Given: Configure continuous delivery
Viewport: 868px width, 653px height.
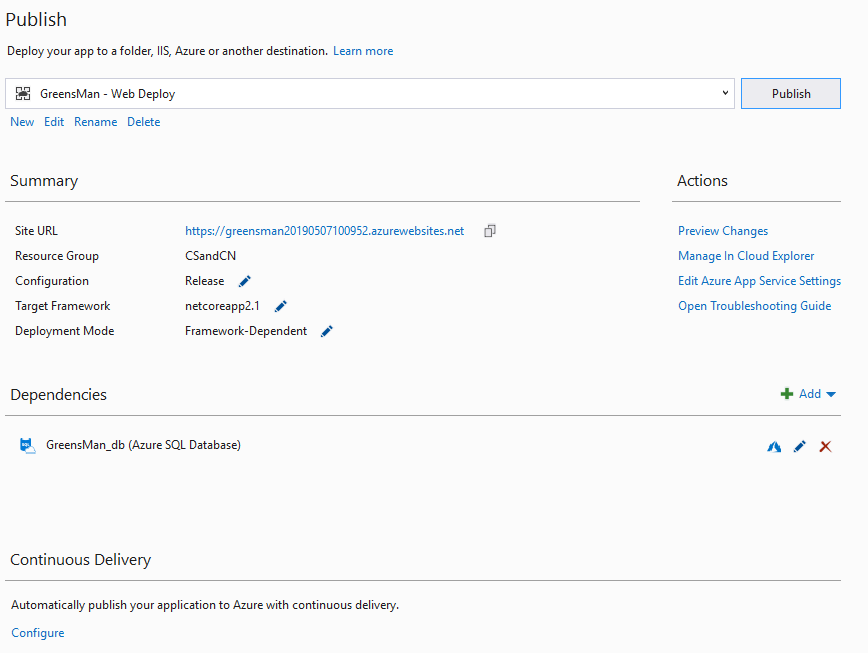Looking at the screenshot, I should [38, 633].
